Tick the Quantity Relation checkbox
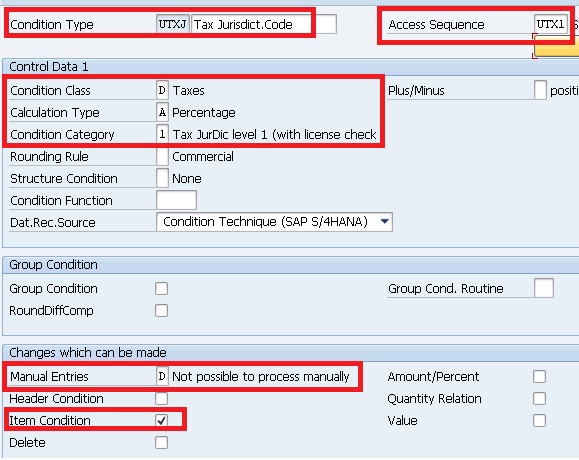This screenshot has width=579, height=460. (539, 398)
